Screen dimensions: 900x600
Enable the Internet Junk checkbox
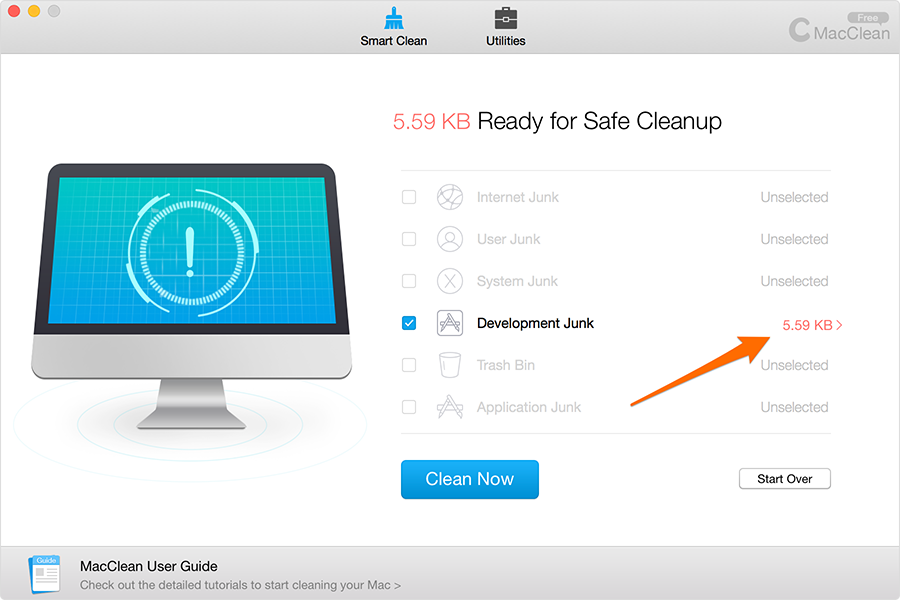[x=409, y=197]
